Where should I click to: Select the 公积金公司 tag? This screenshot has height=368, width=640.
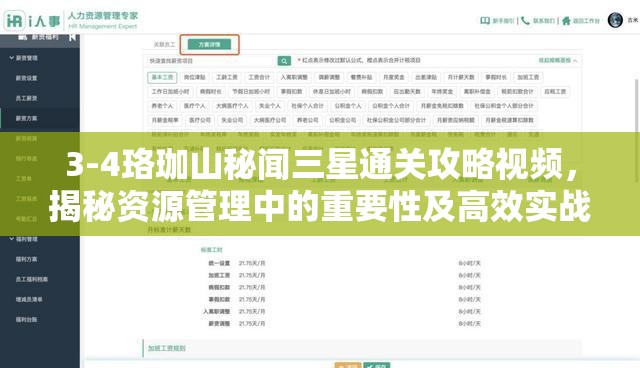click(x=342, y=120)
